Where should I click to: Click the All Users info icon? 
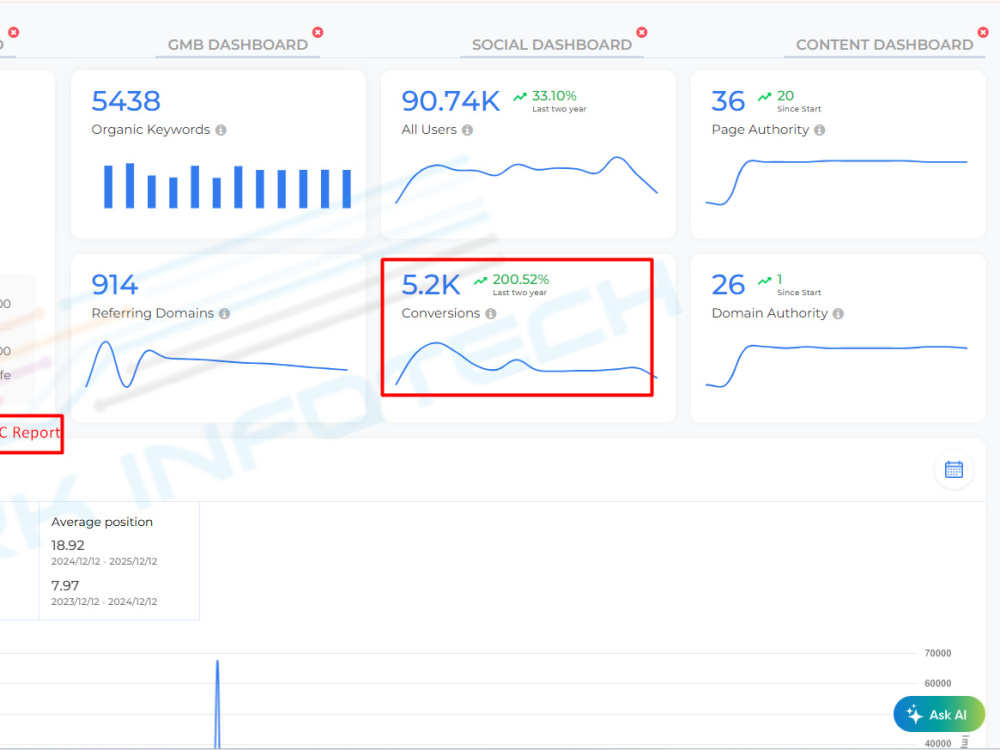pos(467,130)
